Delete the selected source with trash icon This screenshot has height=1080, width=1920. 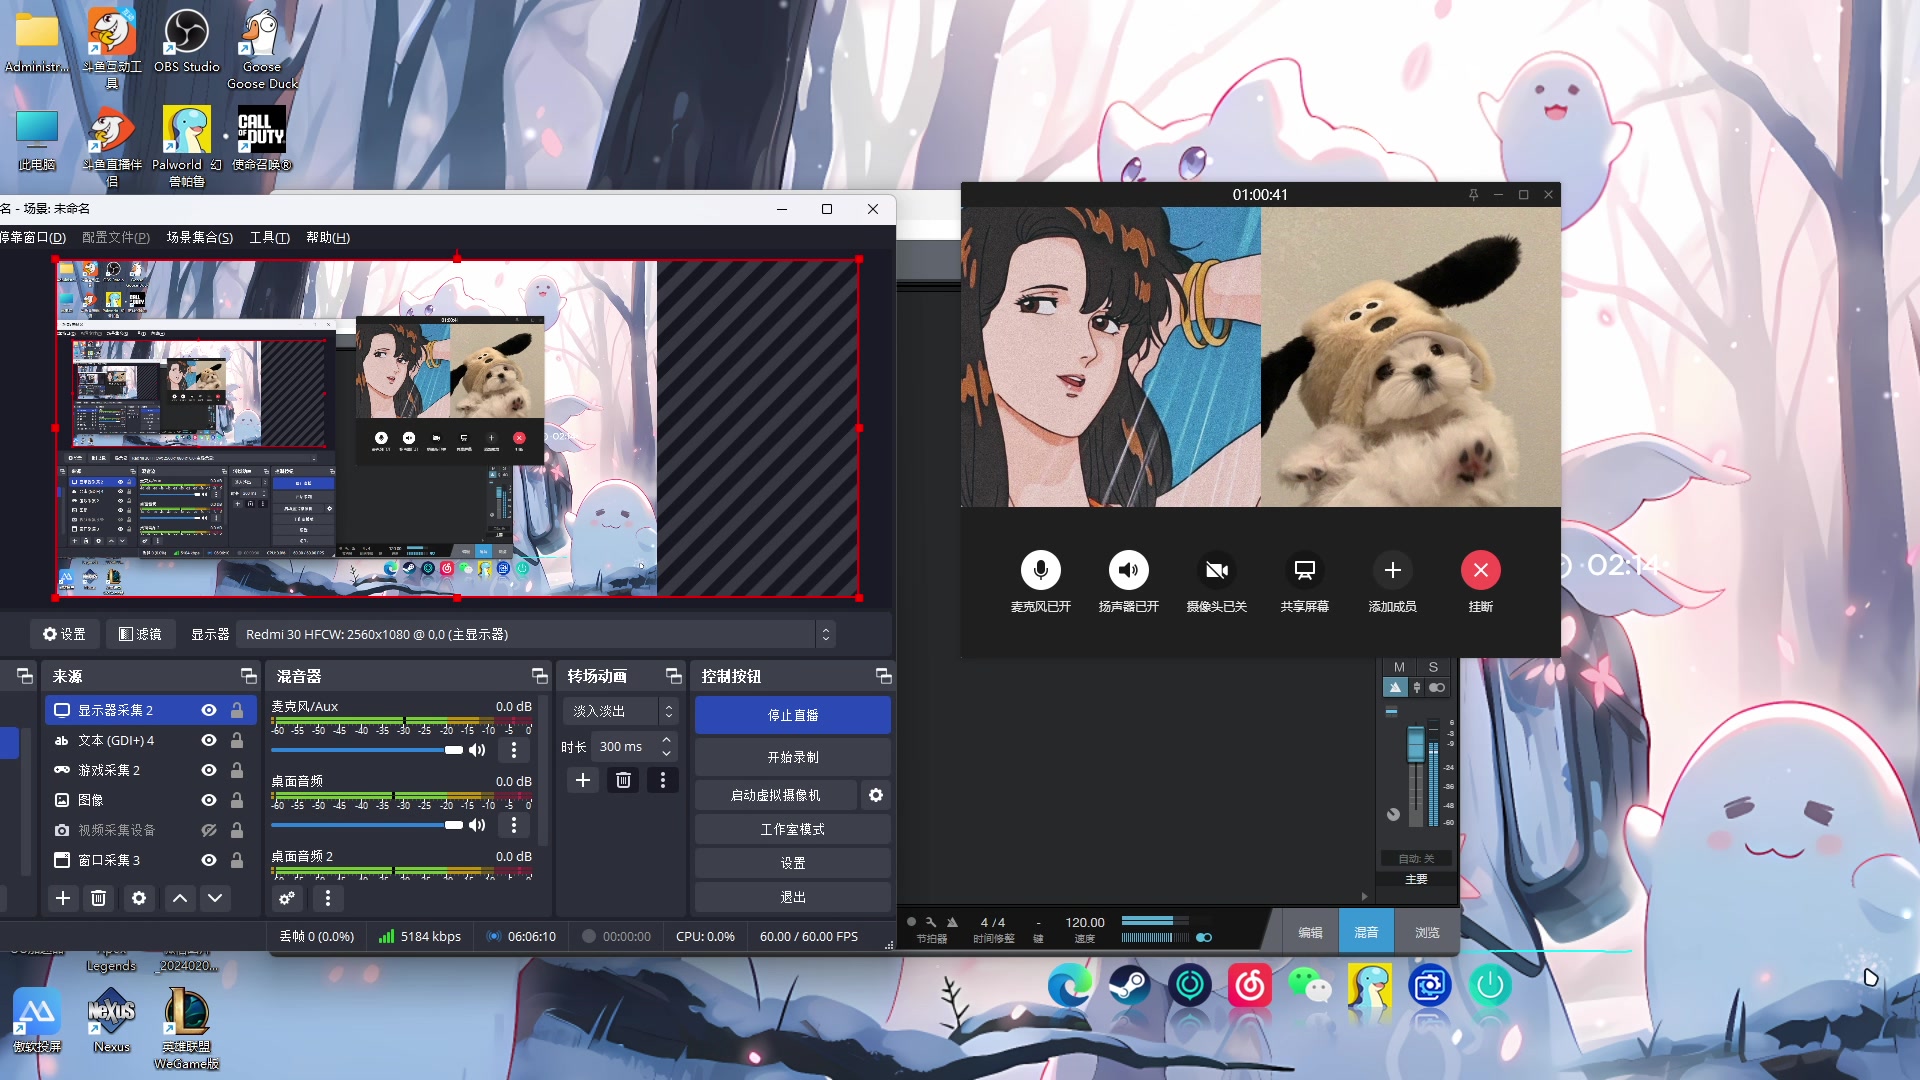pyautogui.click(x=98, y=898)
